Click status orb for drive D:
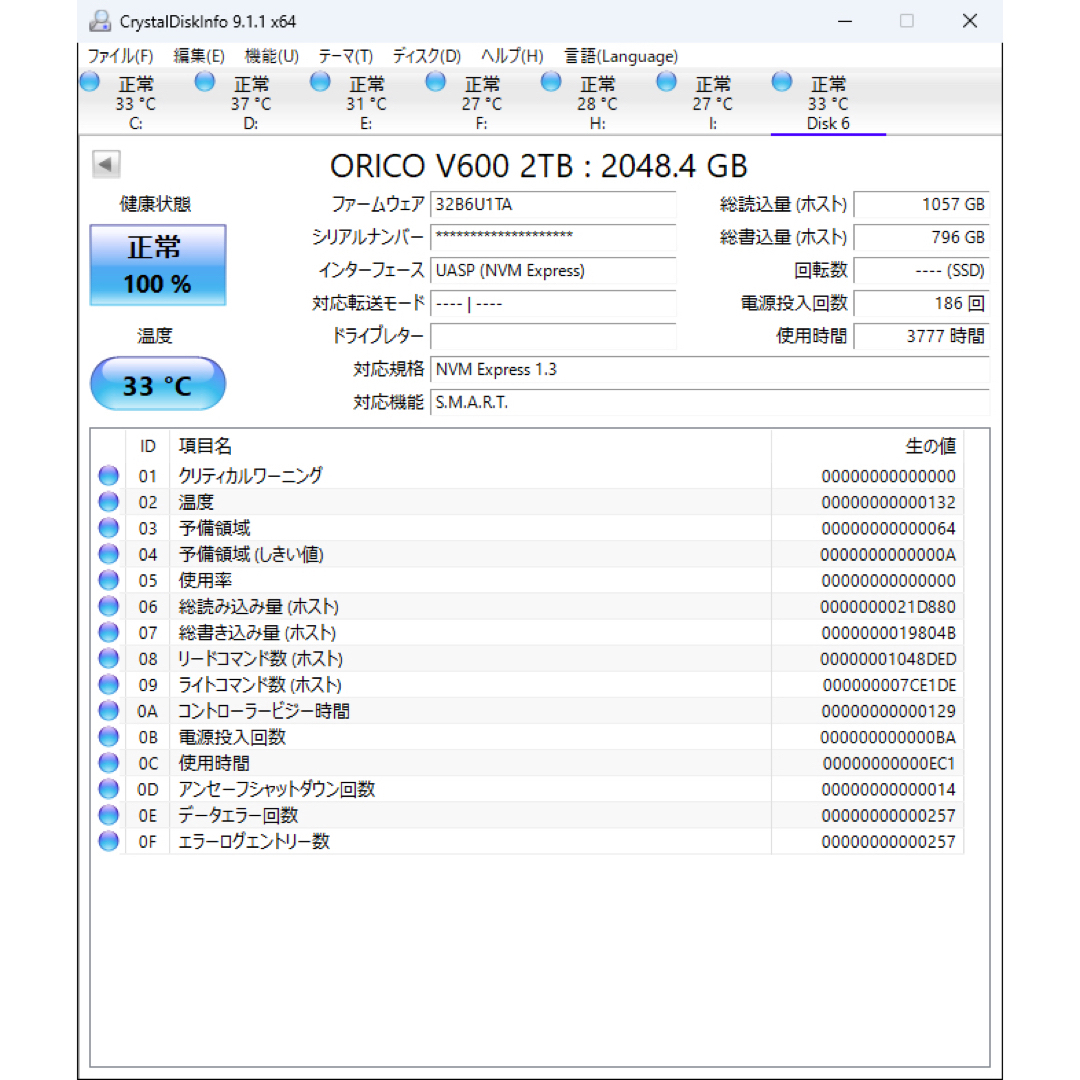This screenshot has height=1080, width=1080. click(205, 81)
